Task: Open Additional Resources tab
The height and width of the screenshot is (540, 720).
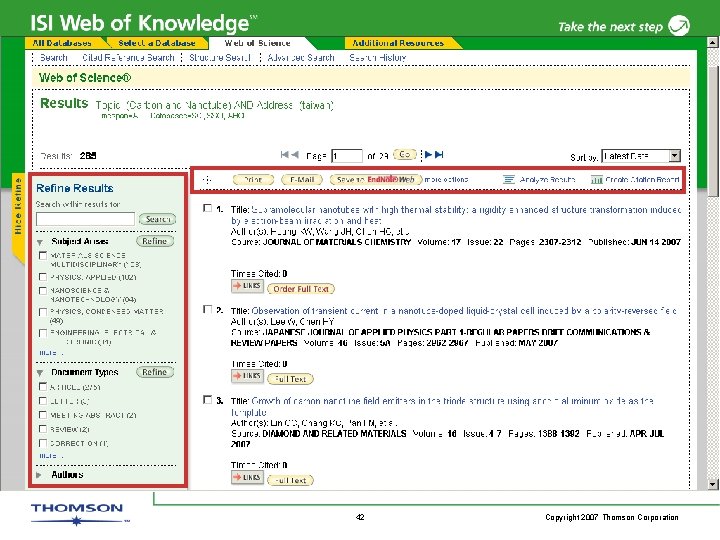Action: click(398, 43)
